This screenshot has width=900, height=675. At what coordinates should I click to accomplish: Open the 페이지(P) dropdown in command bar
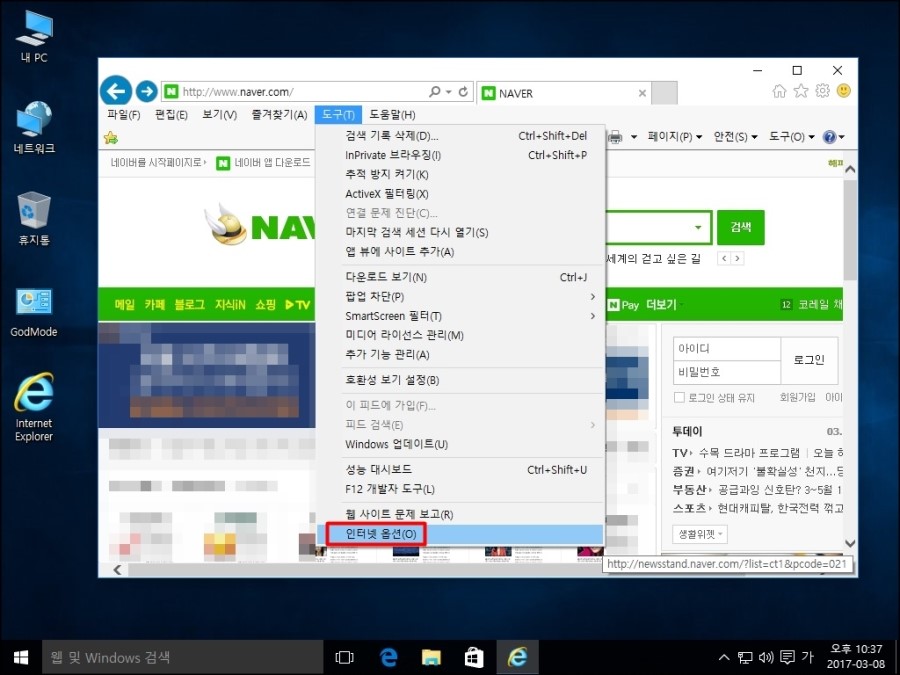(x=675, y=137)
